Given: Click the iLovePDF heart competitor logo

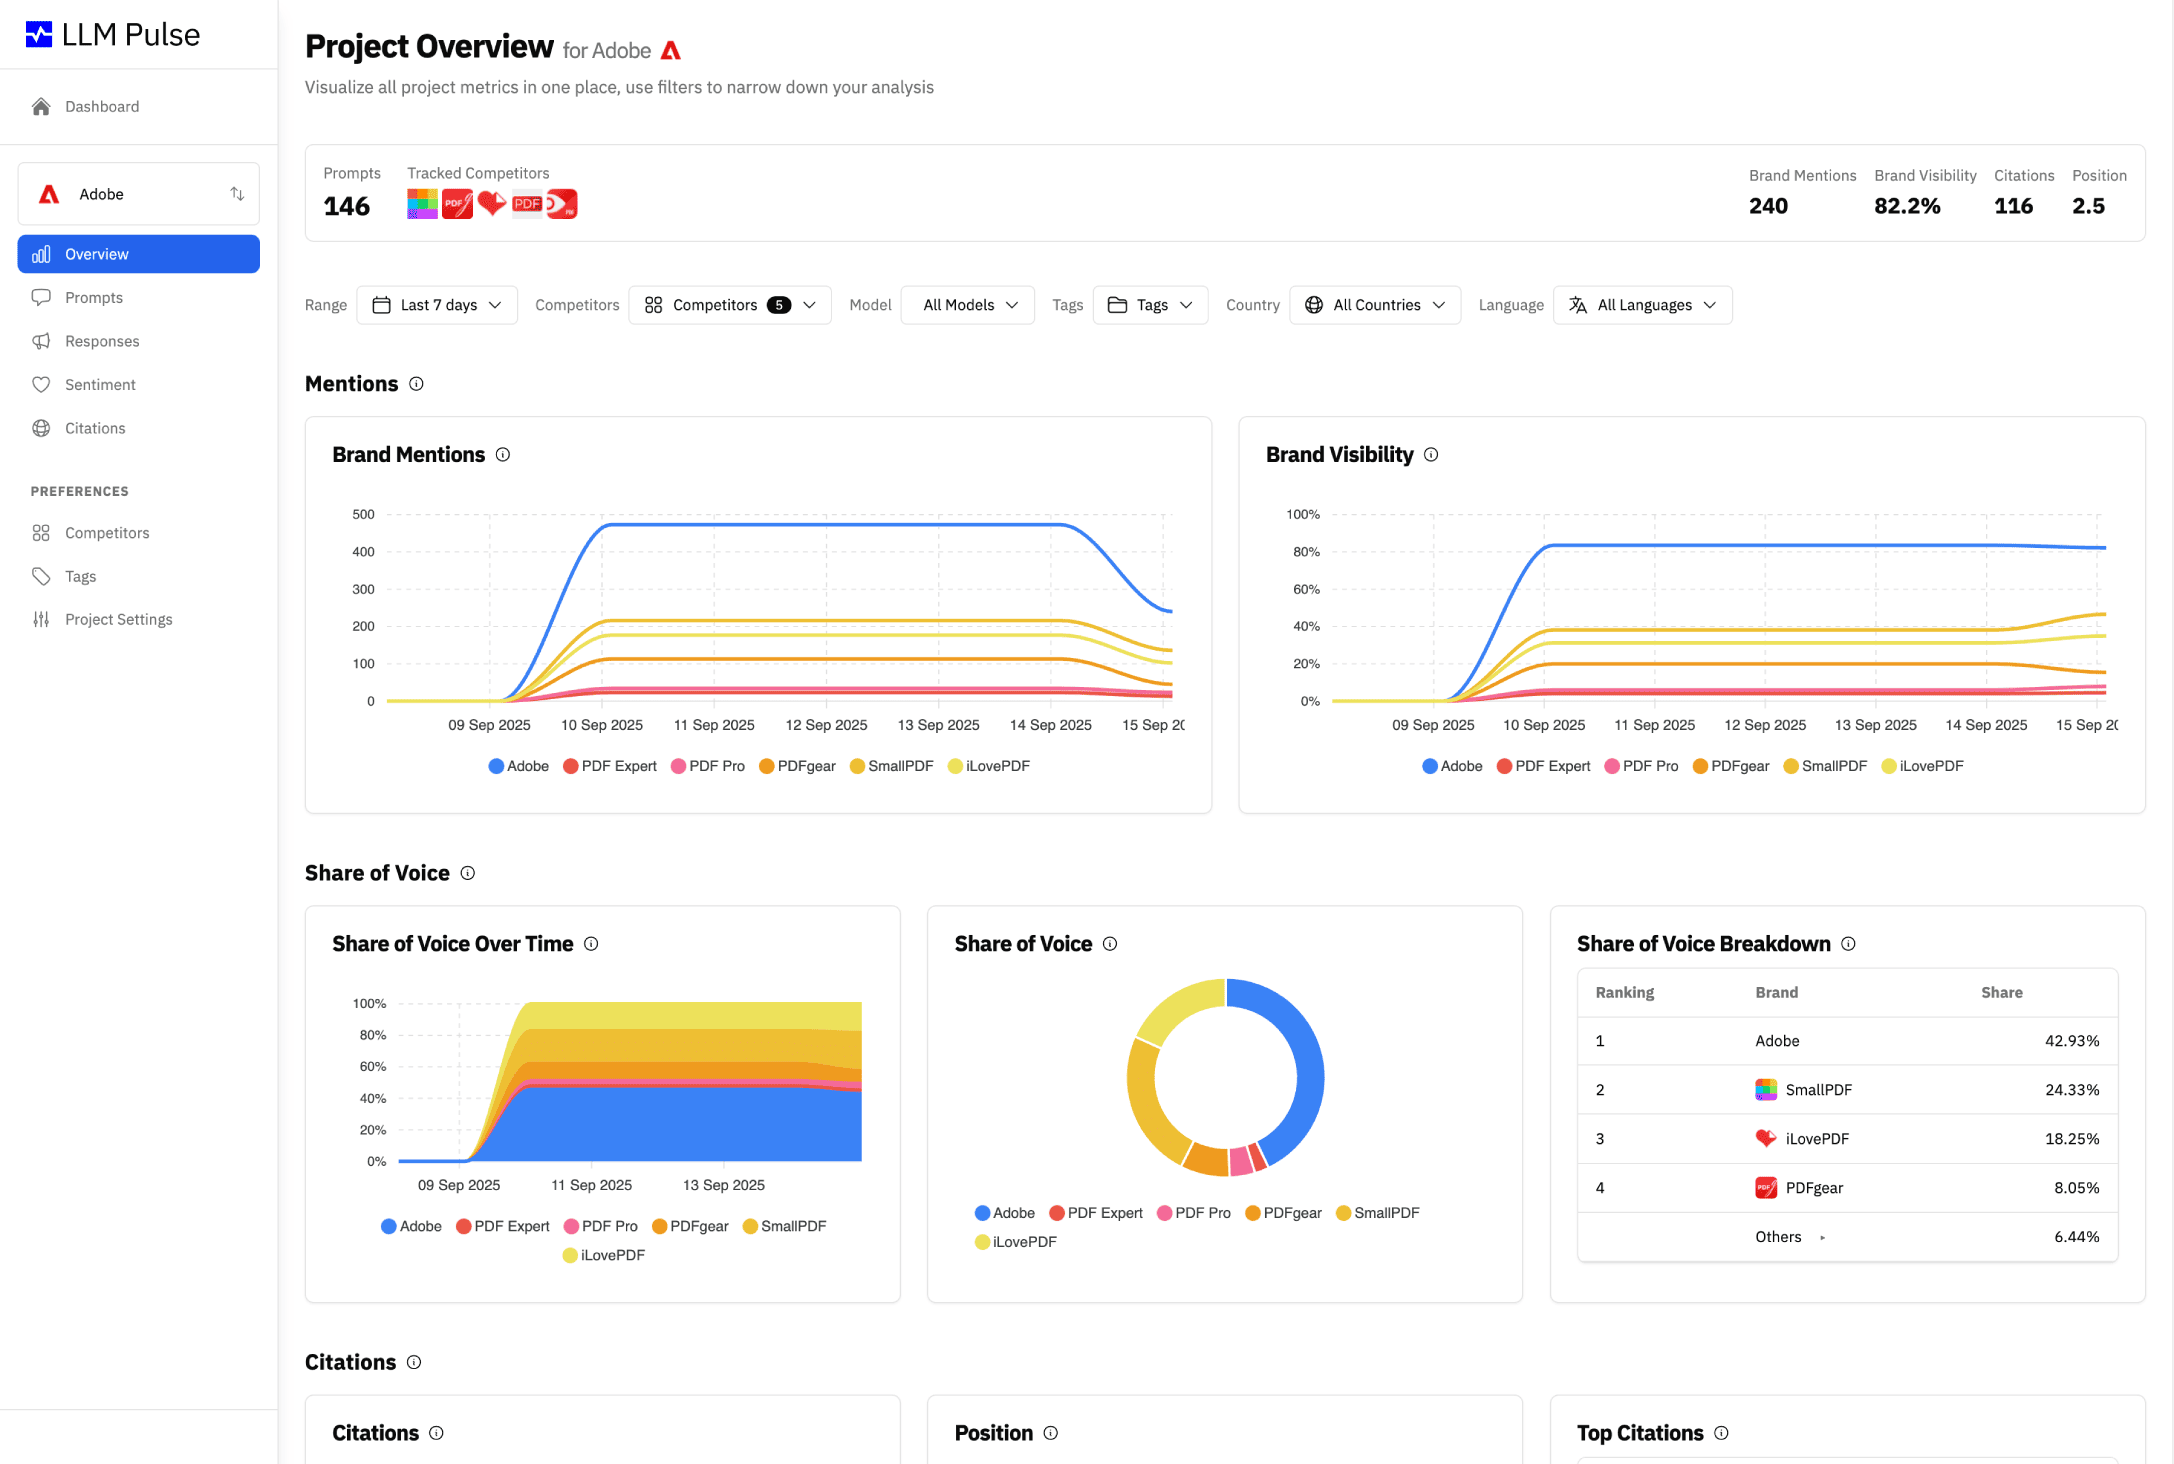Looking at the screenshot, I should point(492,204).
